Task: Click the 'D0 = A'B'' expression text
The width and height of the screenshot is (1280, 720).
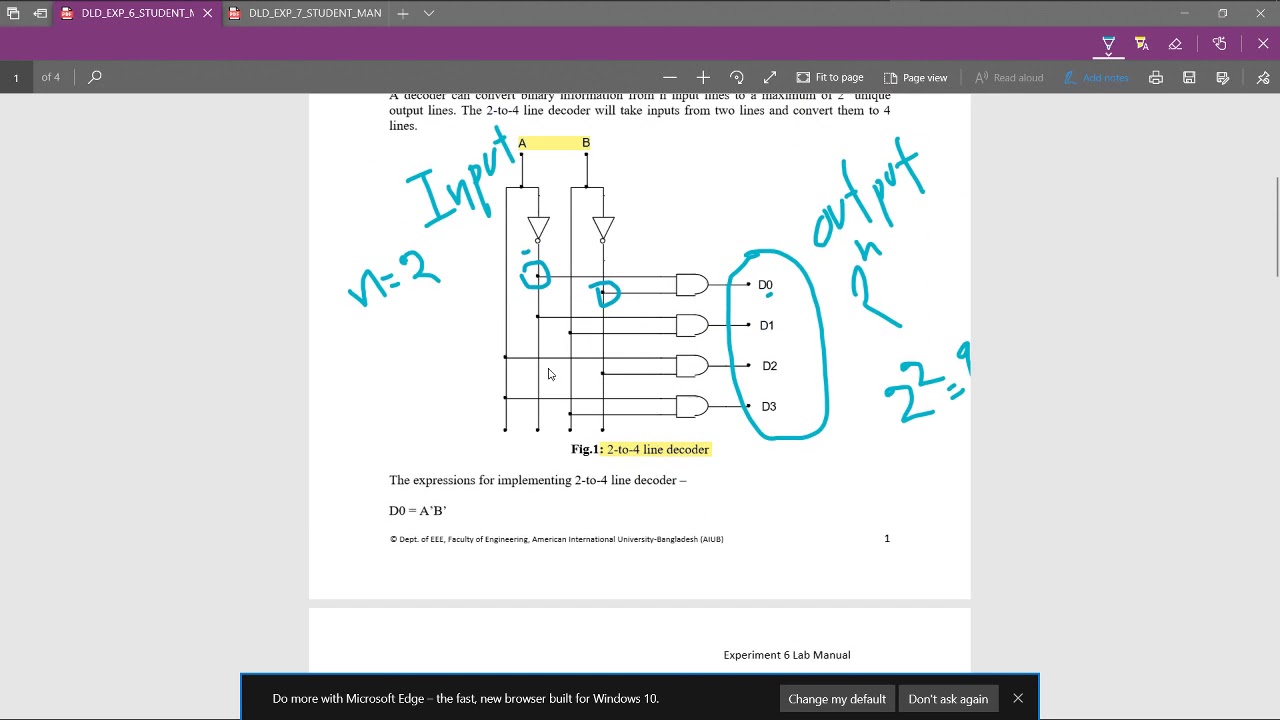Action: [x=418, y=511]
